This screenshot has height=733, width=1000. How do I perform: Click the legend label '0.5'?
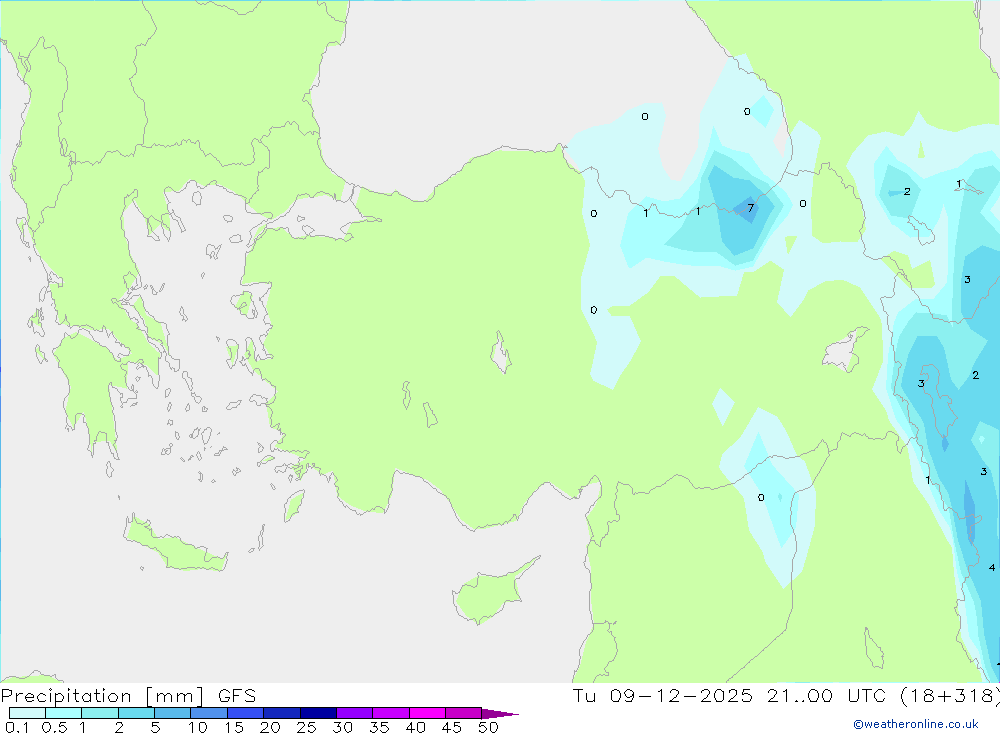(54, 727)
